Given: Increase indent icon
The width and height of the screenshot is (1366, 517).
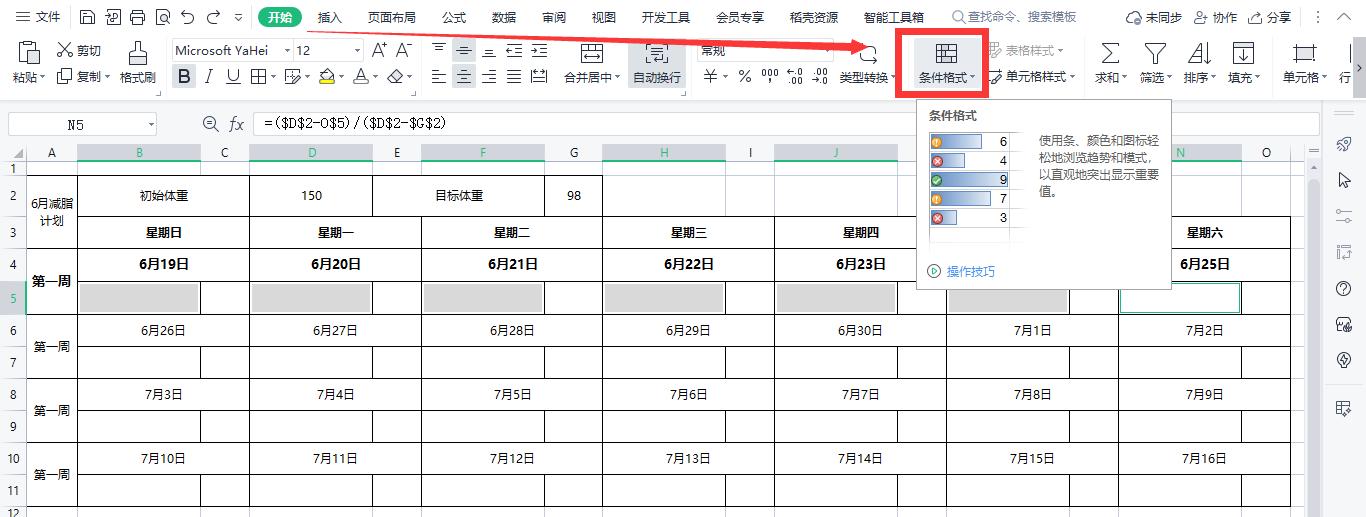Looking at the screenshot, I should [x=539, y=50].
